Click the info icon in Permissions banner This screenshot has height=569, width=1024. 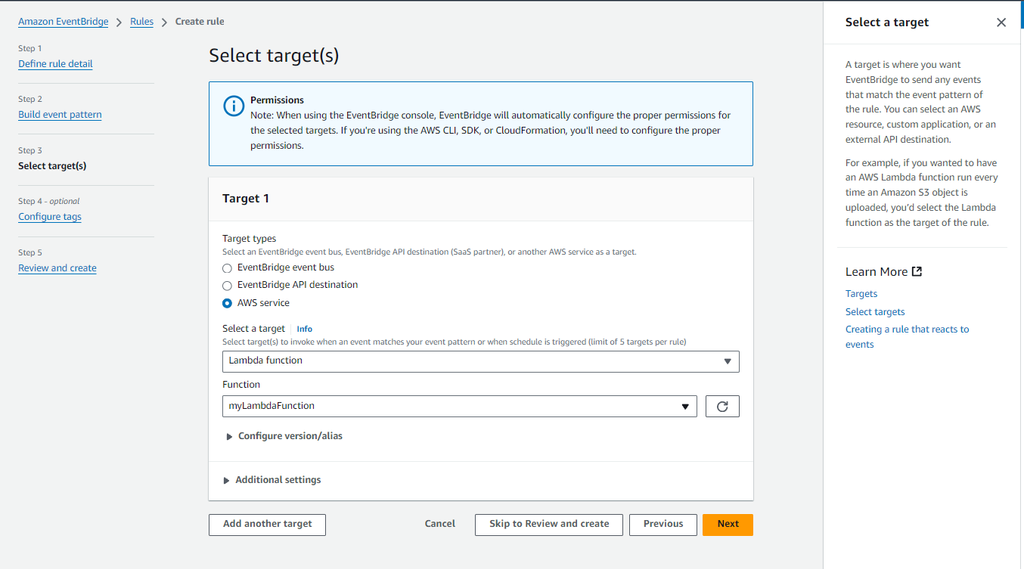(233, 105)
